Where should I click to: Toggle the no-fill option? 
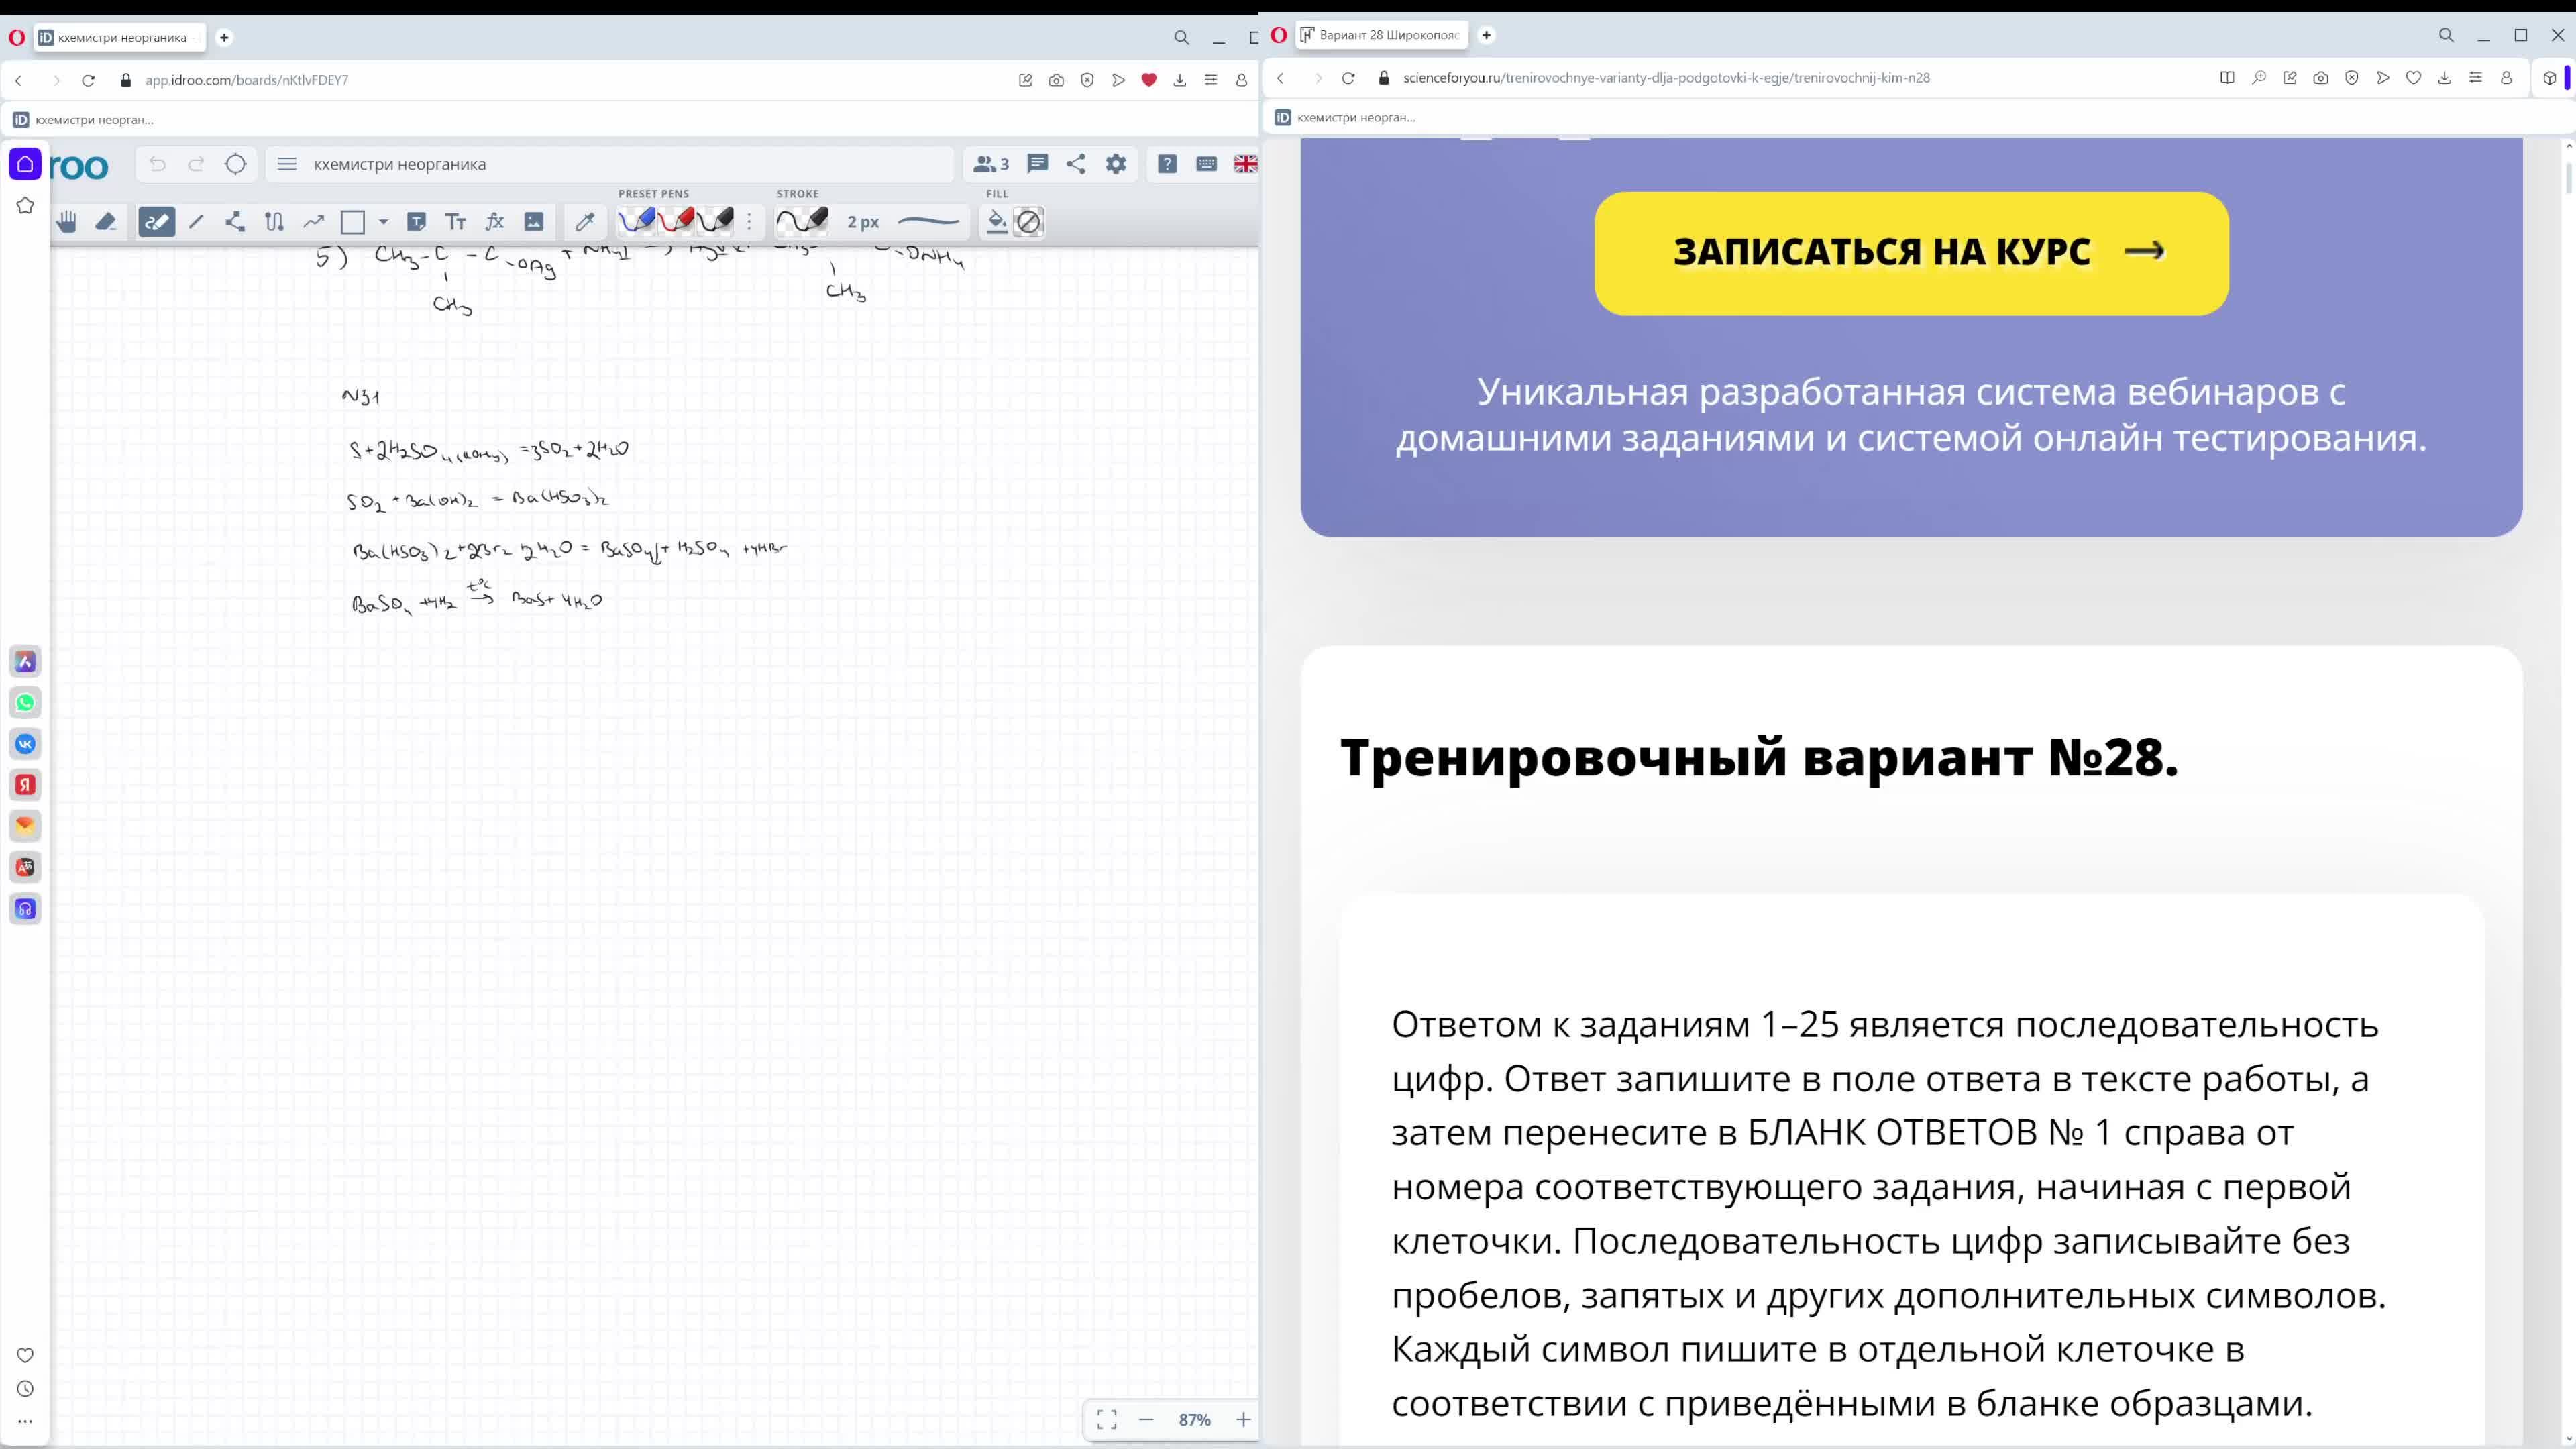click(x=1028, y=222)
